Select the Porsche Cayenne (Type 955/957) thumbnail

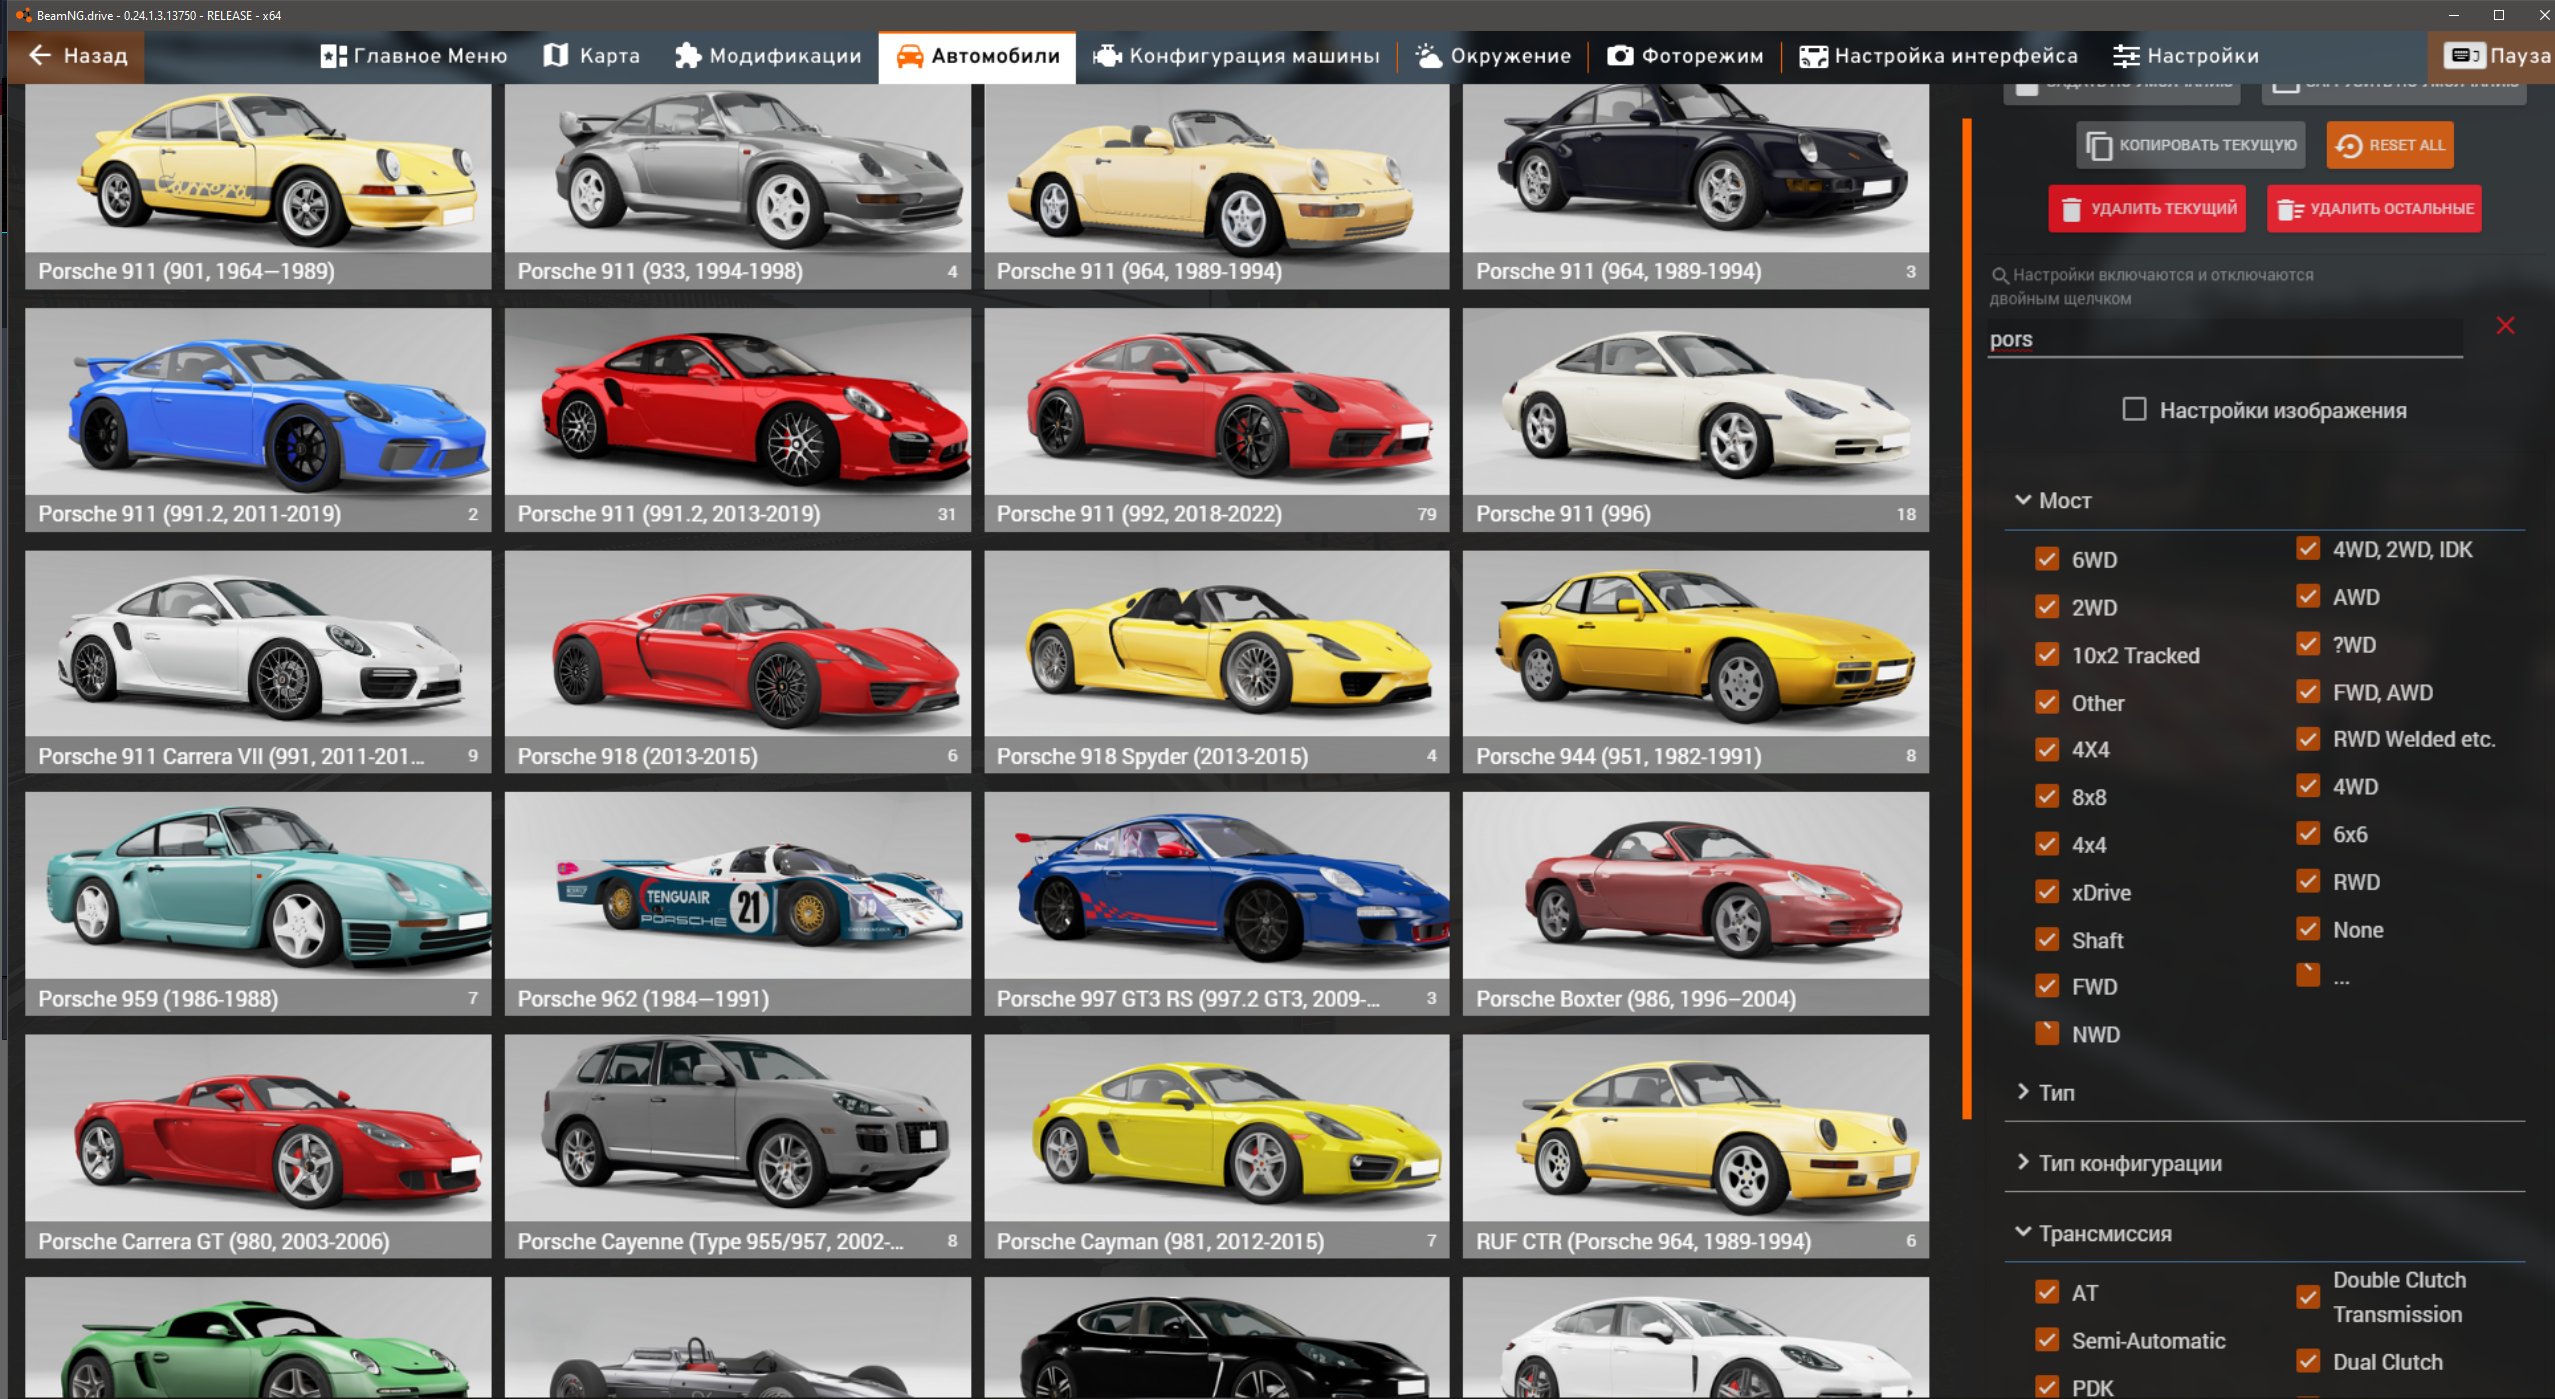coord(737,1146)
